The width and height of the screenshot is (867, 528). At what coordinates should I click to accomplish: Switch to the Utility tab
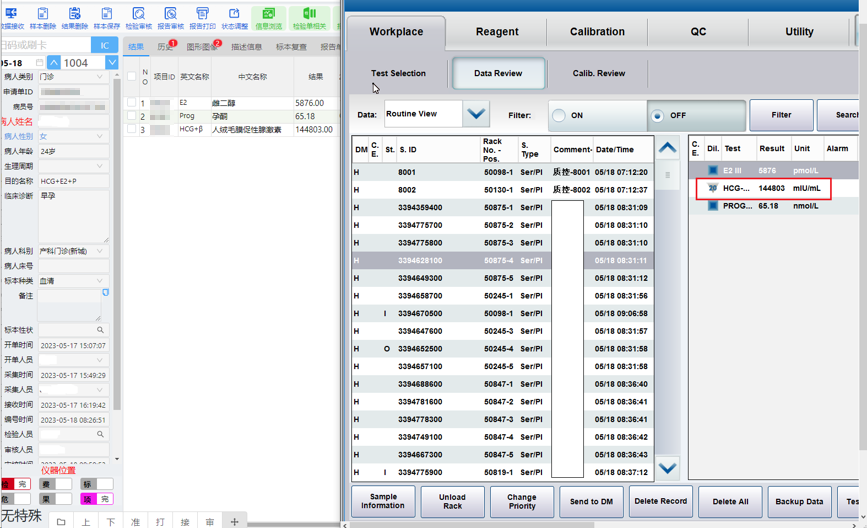pyautogui.click(x=799, y=32)
